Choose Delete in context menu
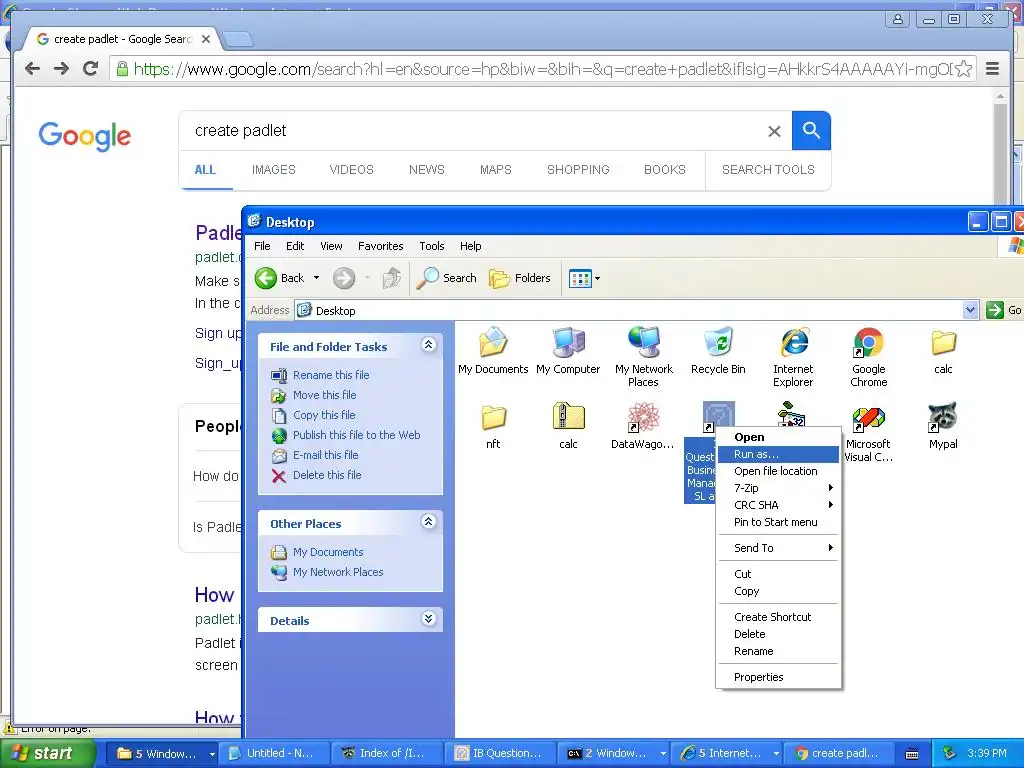The width and height of the screenshot is (1024, 768). (x=778, y=634)
